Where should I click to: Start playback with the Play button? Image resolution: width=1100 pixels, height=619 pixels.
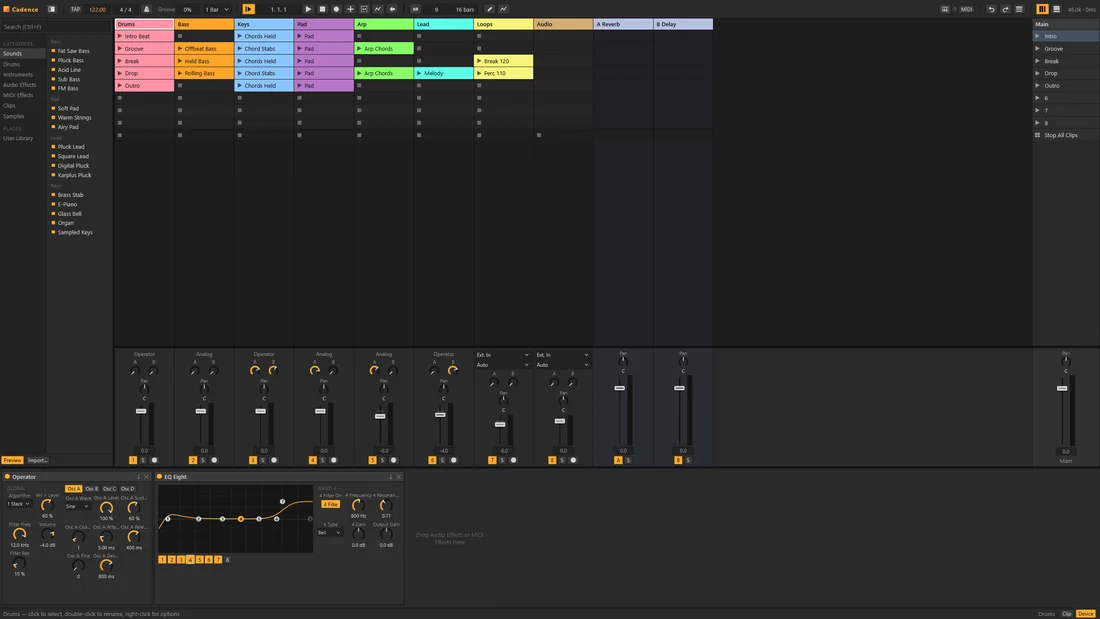coord(308,9)
